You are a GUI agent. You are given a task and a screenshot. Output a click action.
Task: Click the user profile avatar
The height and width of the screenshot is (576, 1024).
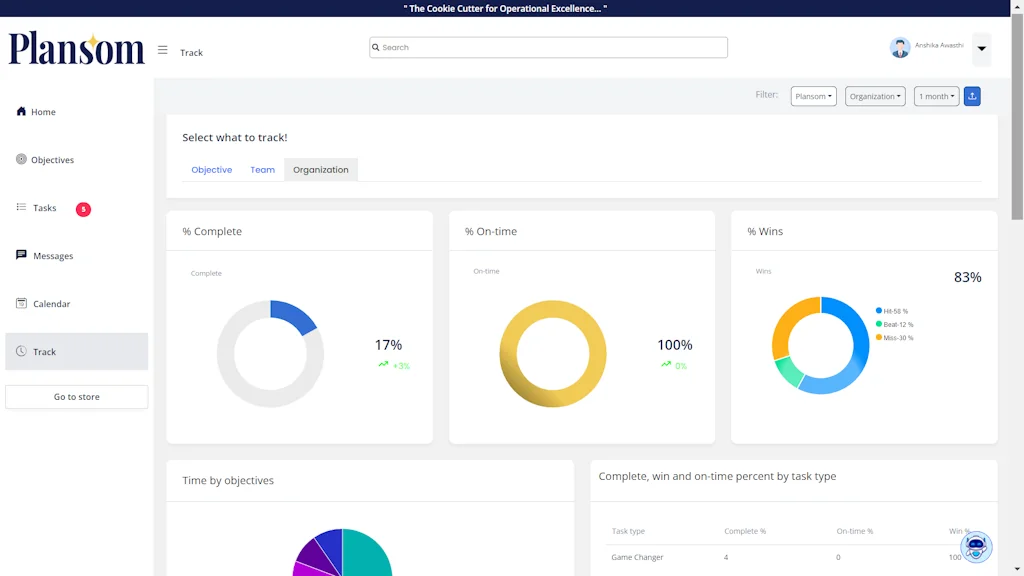pos(900,48)
